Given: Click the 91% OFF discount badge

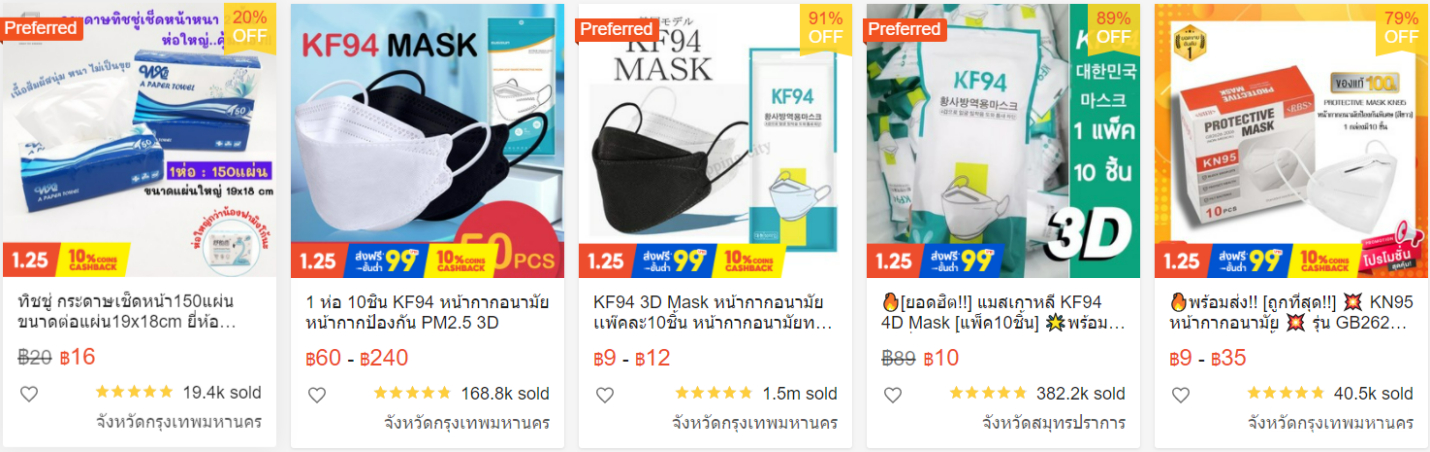Looking at the screenshot, I should pyautogui.click(x=825, y=26).
